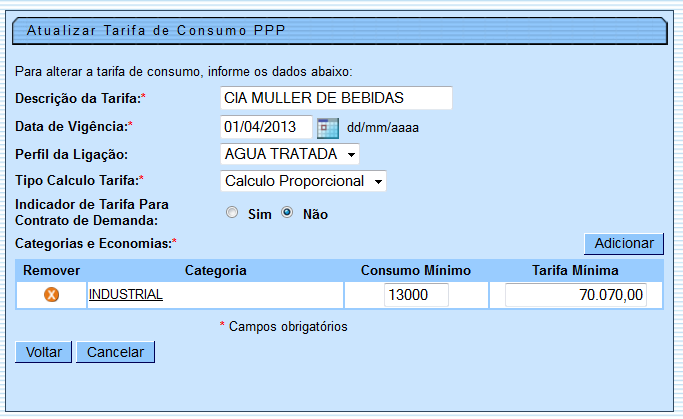Open the INDUSTRIAL category link

tap(126, 295)
